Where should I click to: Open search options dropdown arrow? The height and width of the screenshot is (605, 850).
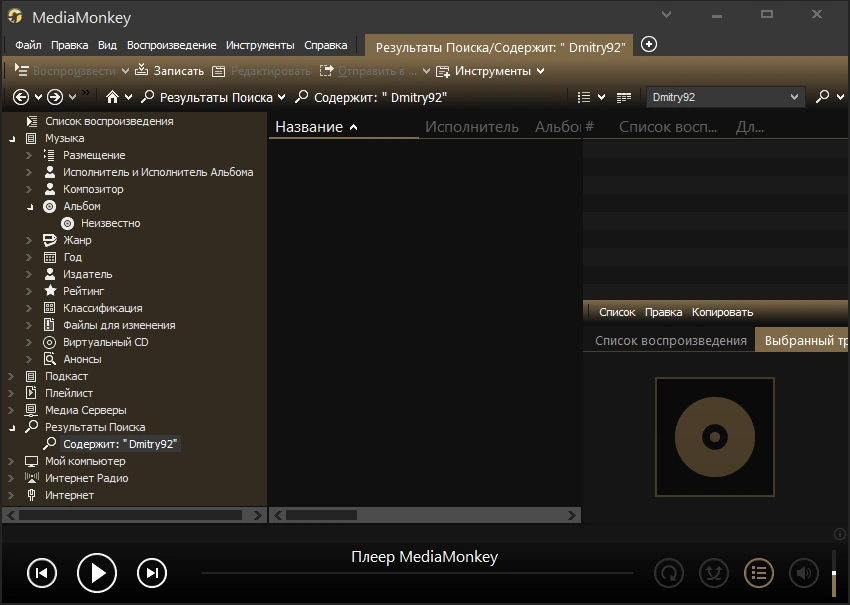[x=840, y=98]
